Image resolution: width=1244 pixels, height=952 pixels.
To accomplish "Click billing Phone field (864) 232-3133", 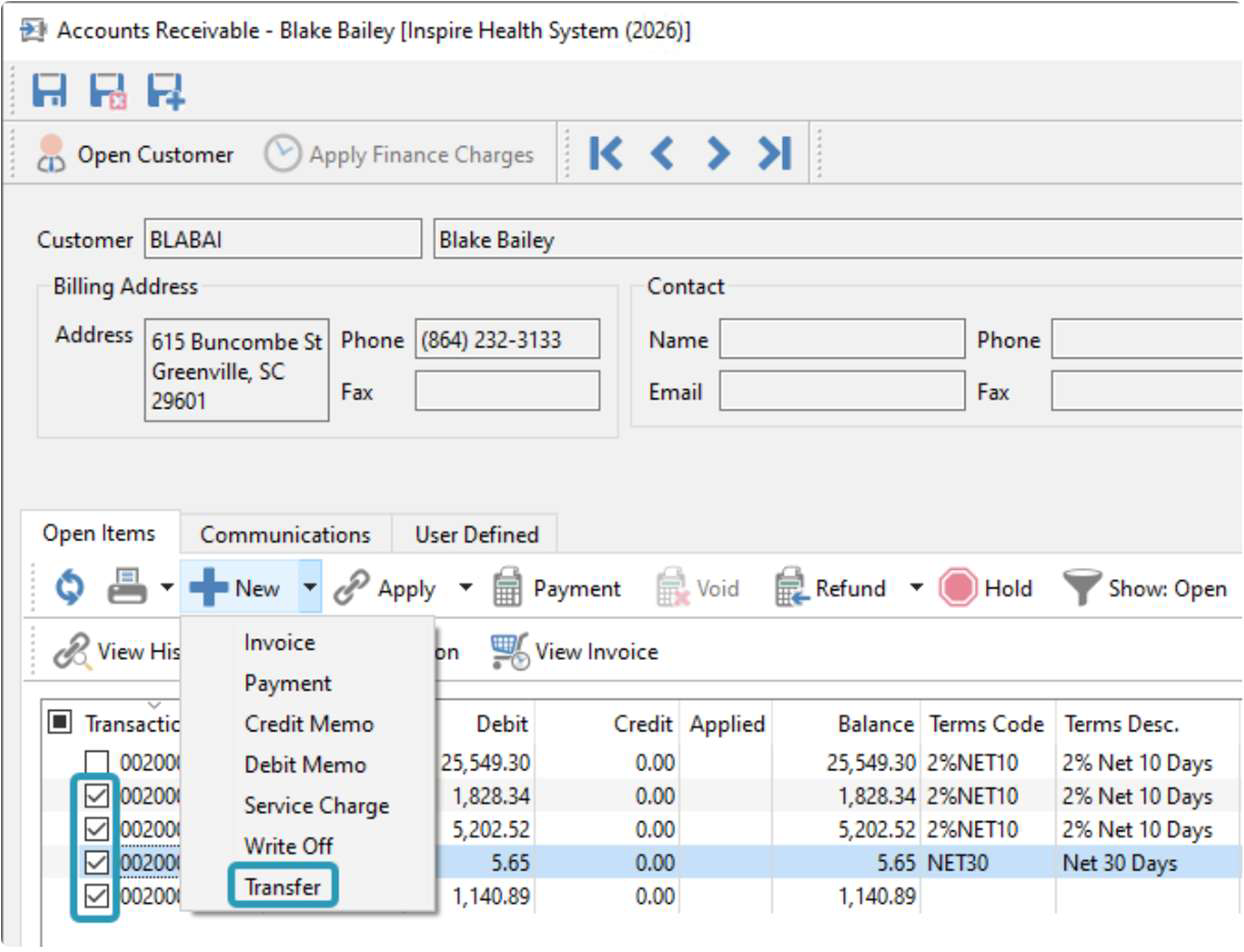I will 508,339.
